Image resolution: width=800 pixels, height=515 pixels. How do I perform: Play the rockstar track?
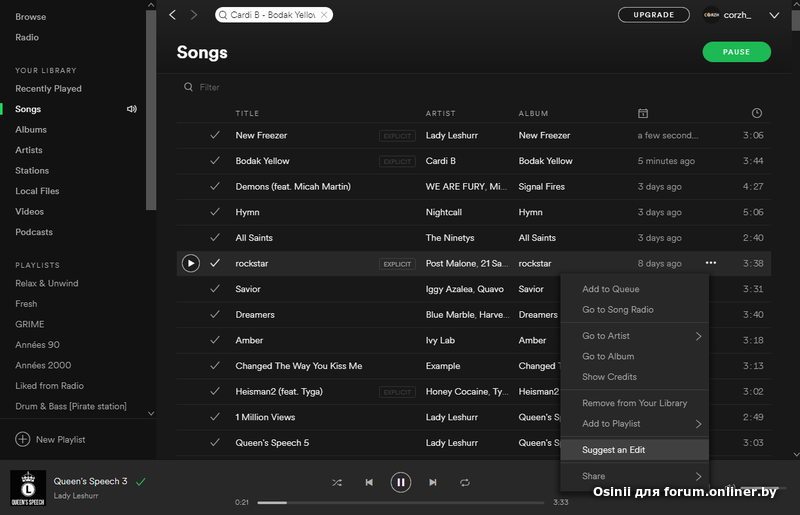[191, 263]
